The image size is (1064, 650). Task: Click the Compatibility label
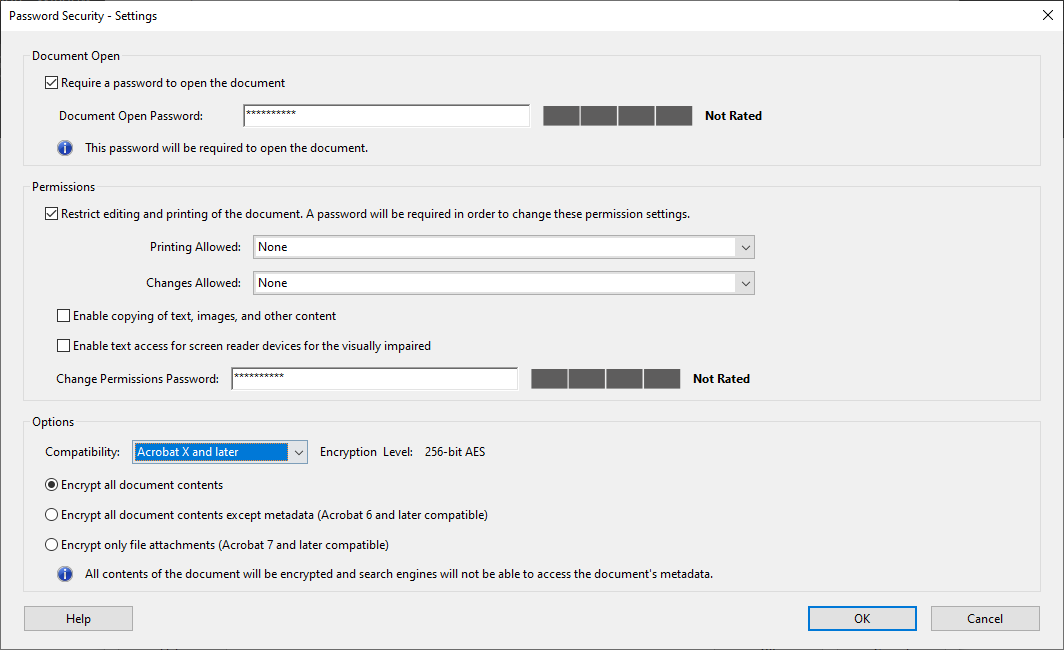(83, 452)
